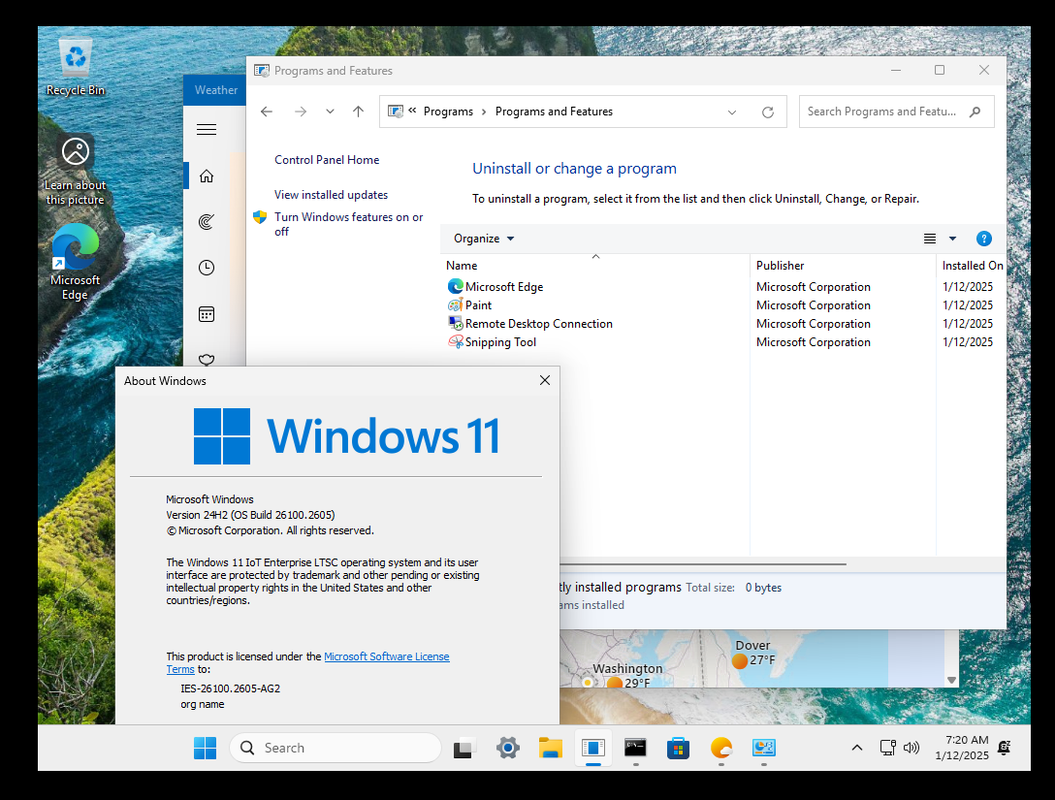Open Task View from taskbar

[x=464, y=748]
